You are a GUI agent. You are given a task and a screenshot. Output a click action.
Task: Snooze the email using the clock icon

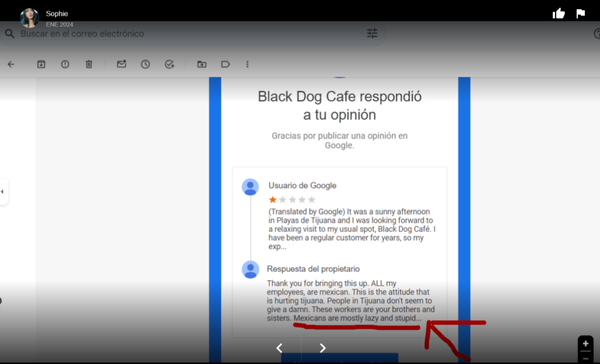tap(145, 64)
